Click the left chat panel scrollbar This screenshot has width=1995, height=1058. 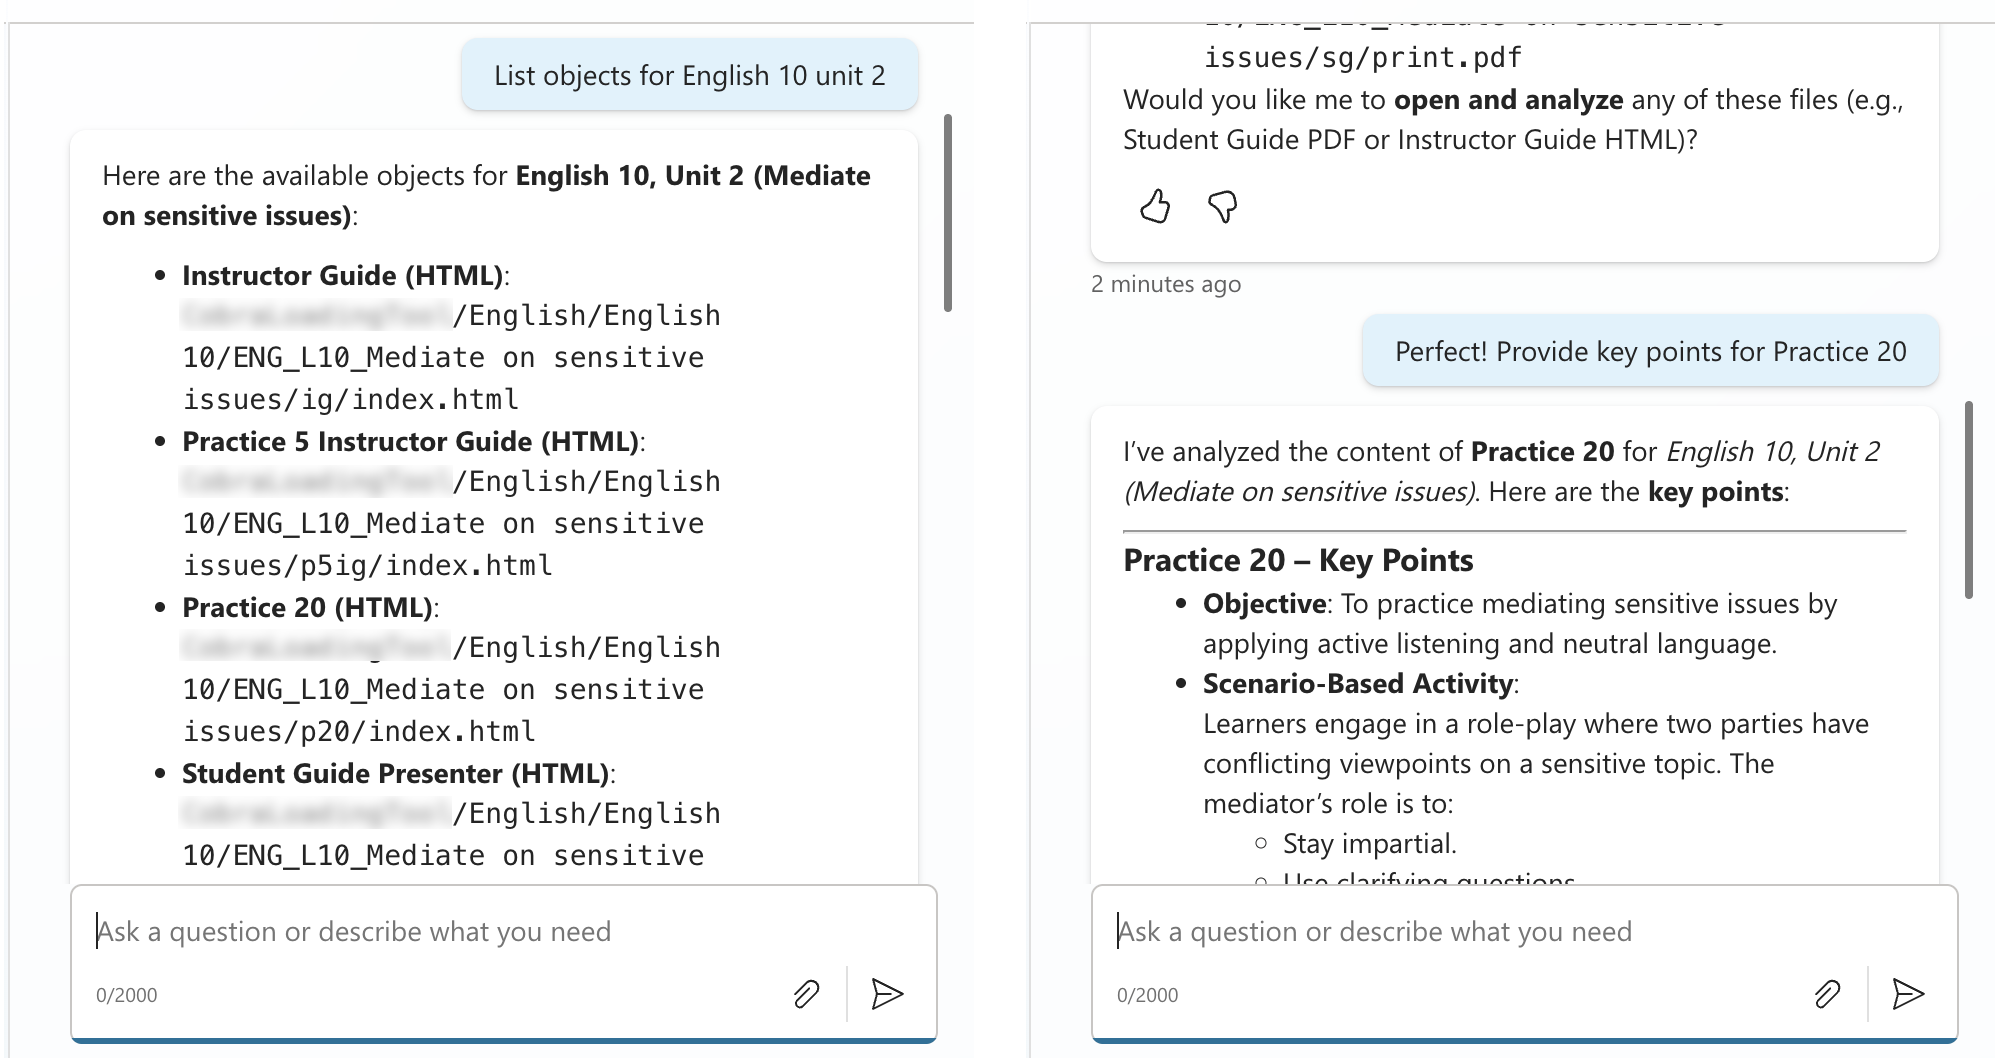click(x=948, y=213)
